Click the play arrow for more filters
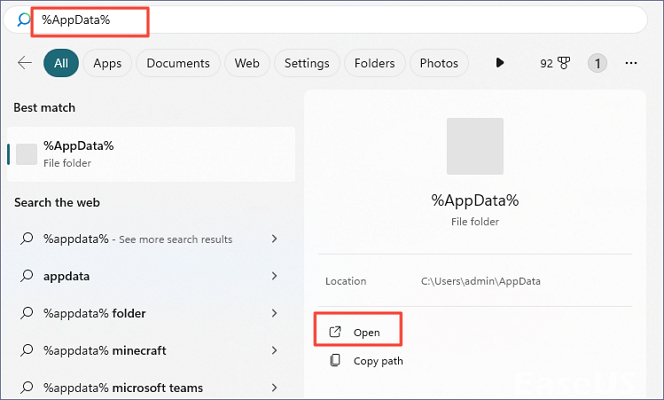The height and width of the screenshot is (400, 664). click(x=500, y=63)
